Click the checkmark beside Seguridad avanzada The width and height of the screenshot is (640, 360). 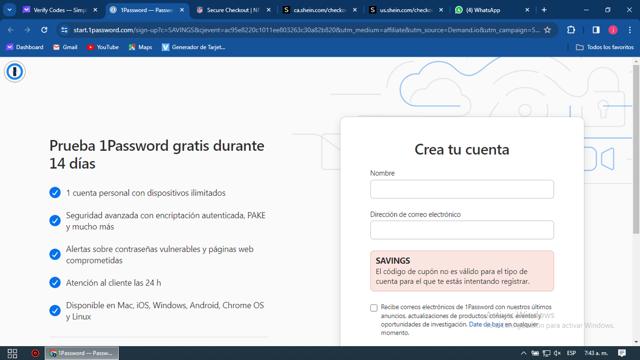[55, 221]
